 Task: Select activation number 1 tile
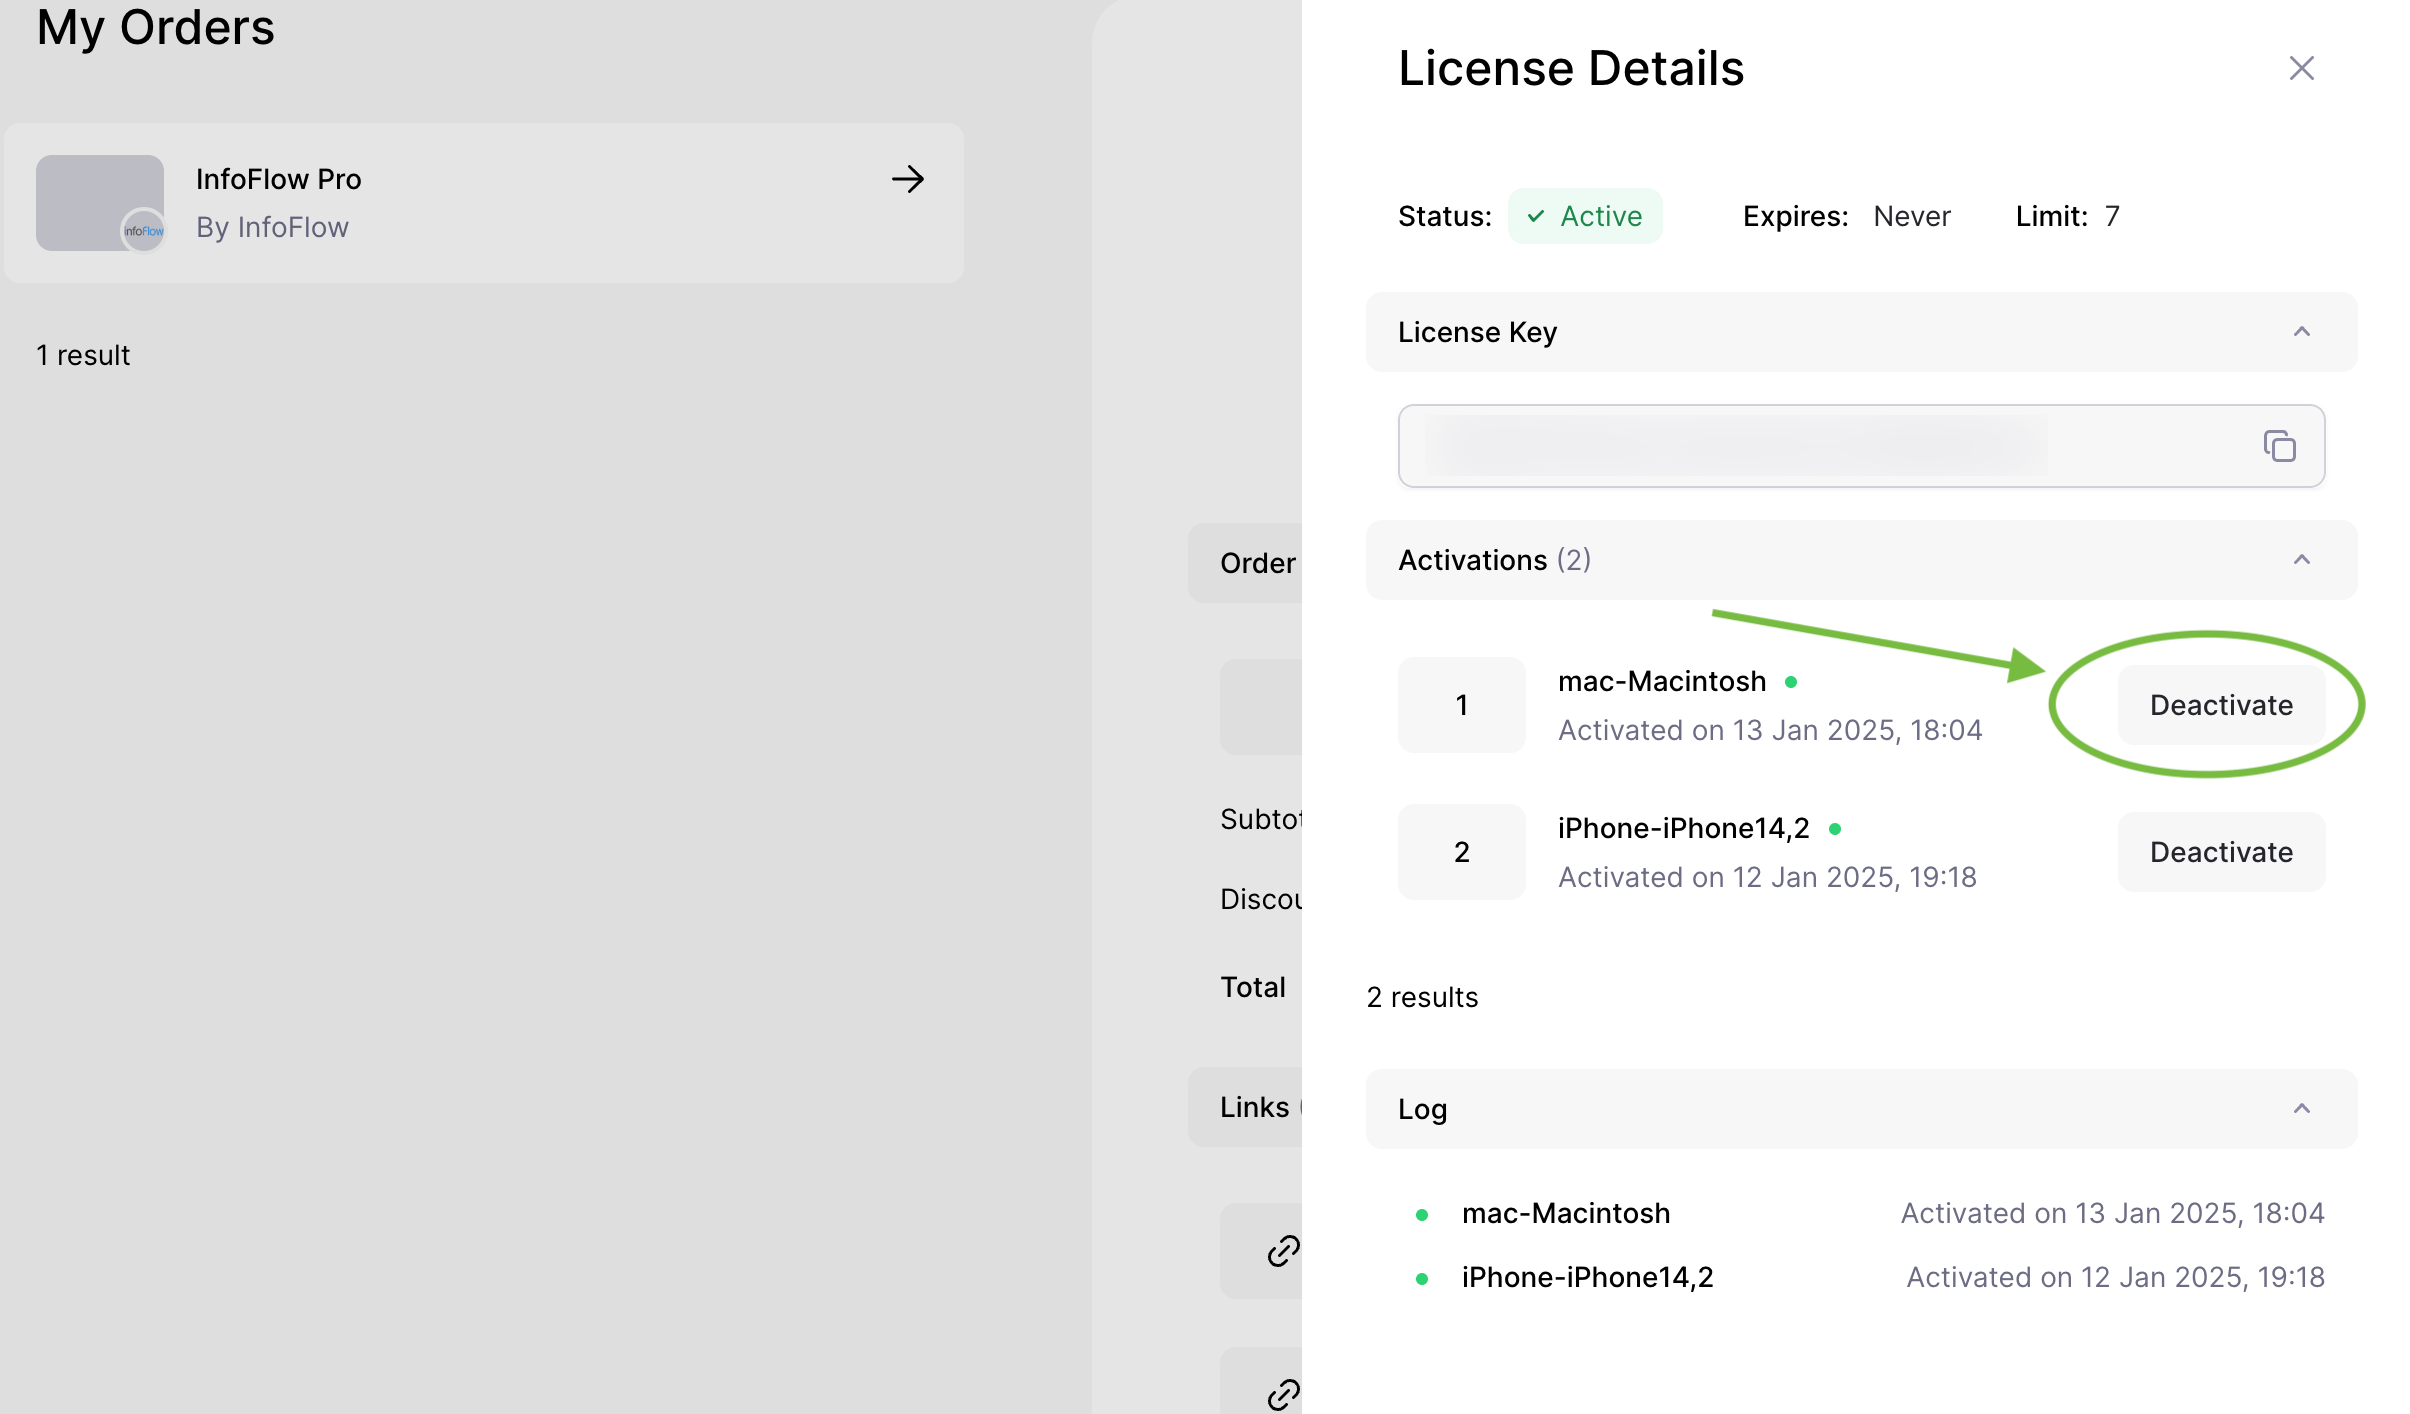[1461, 705]
